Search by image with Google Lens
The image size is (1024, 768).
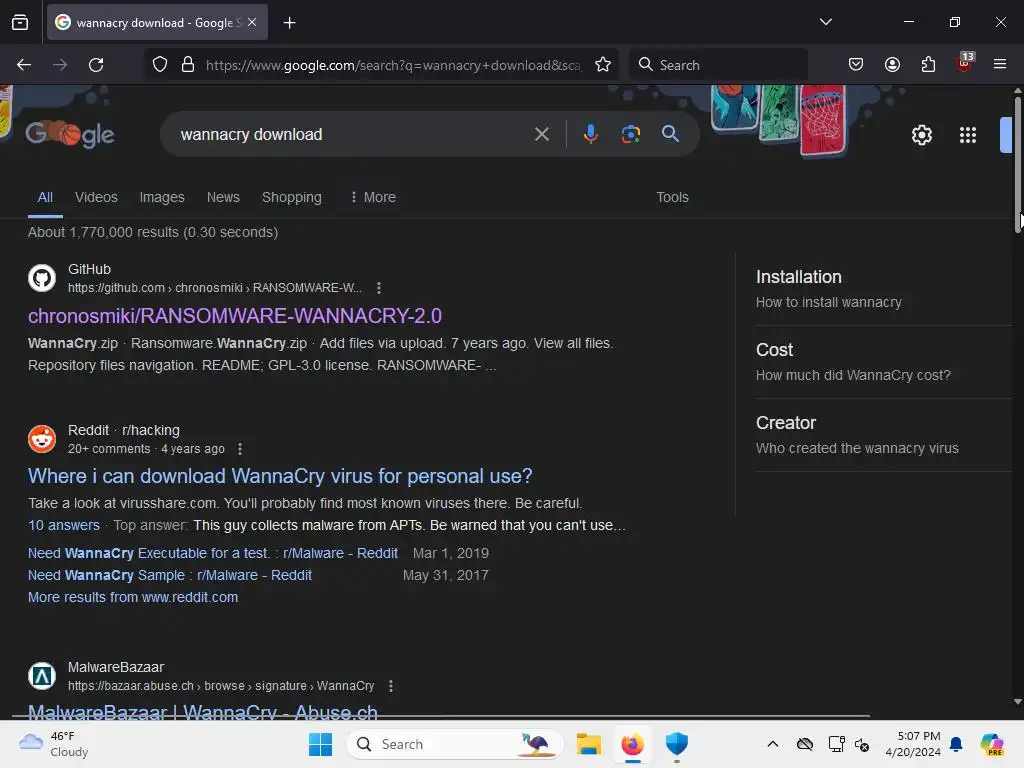(x=630, y=135)
